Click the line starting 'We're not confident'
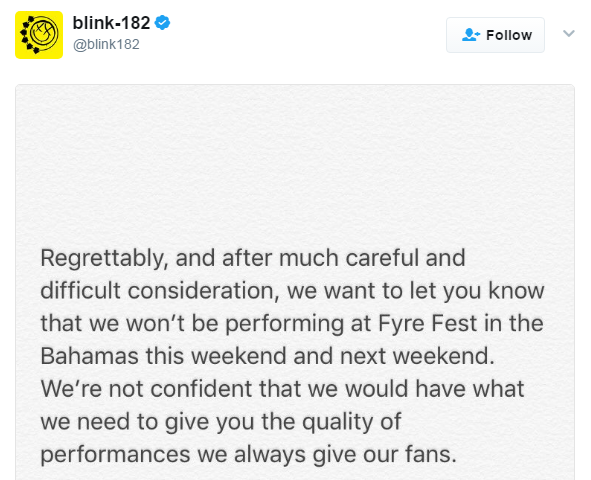 [282, 390]
